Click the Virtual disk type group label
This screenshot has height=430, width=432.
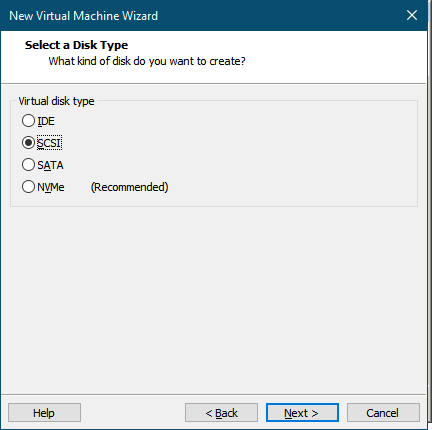click(56, 101)
